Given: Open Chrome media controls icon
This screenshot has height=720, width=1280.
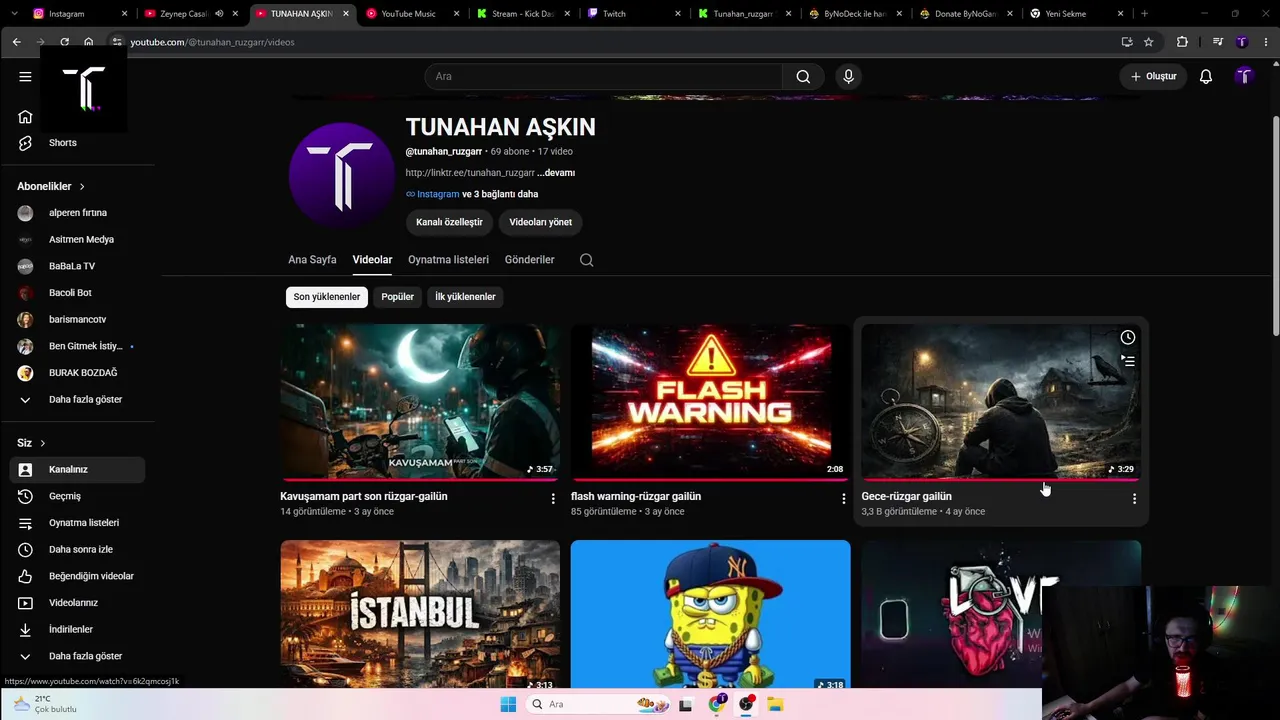Looking at the screenshot, I should click(1217, 42).
